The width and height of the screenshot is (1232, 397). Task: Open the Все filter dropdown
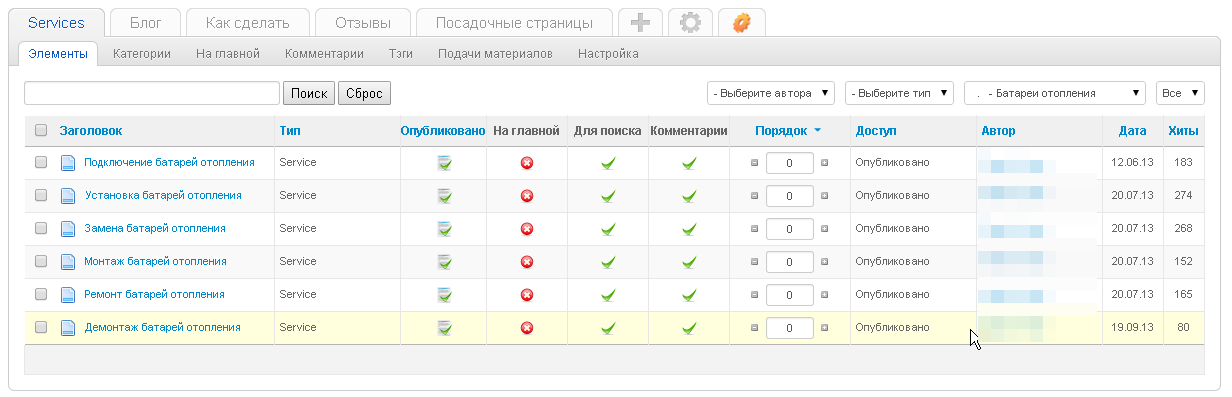point(1180,93)
